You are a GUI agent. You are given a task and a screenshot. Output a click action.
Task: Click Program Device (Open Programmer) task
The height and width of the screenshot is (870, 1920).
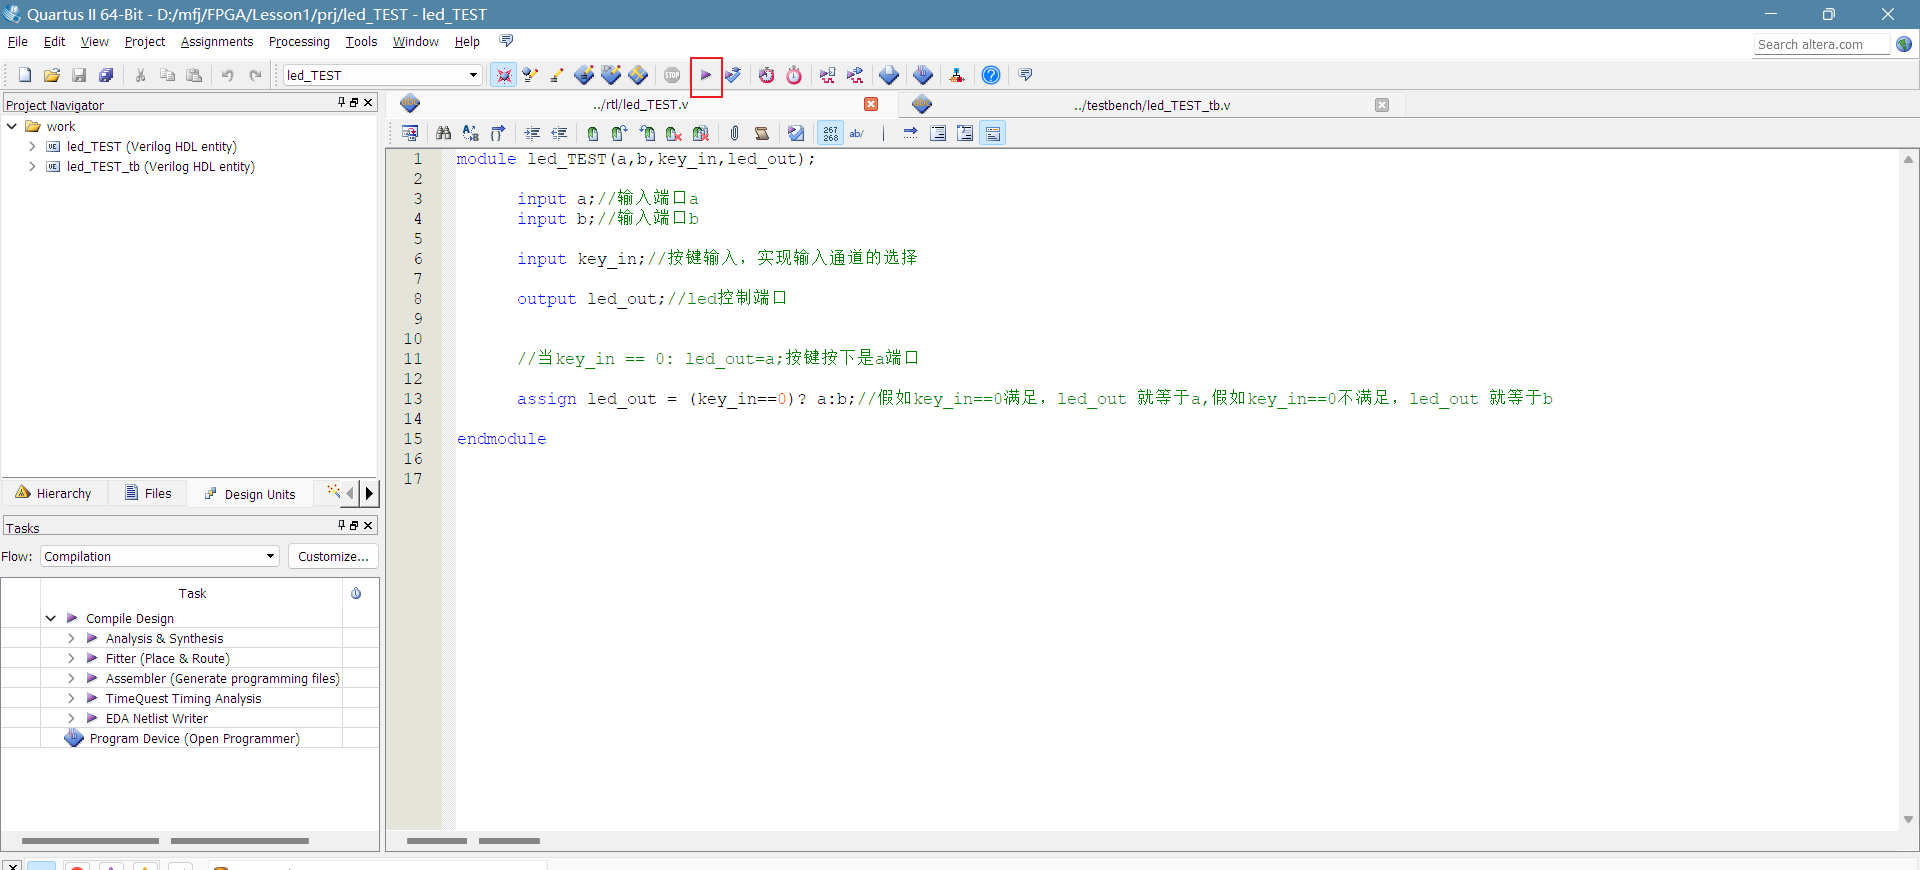click(x=195, y=738)
